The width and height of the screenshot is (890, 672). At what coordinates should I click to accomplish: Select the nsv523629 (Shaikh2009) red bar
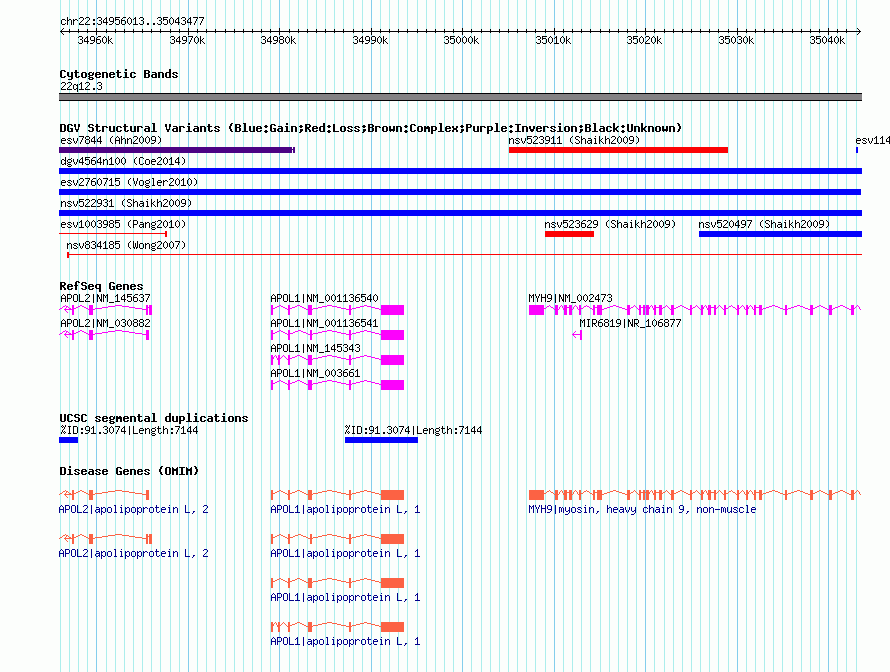click(569, 234)
